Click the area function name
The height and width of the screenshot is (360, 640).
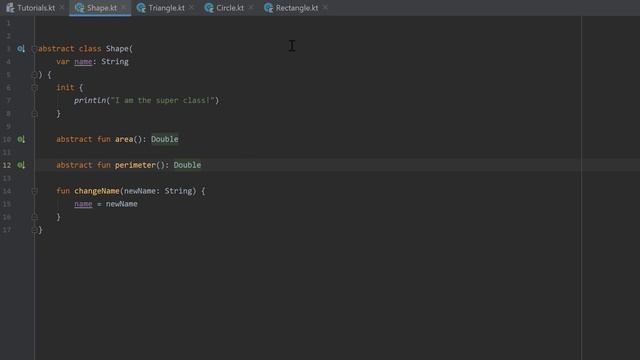[x=124, y=139]
